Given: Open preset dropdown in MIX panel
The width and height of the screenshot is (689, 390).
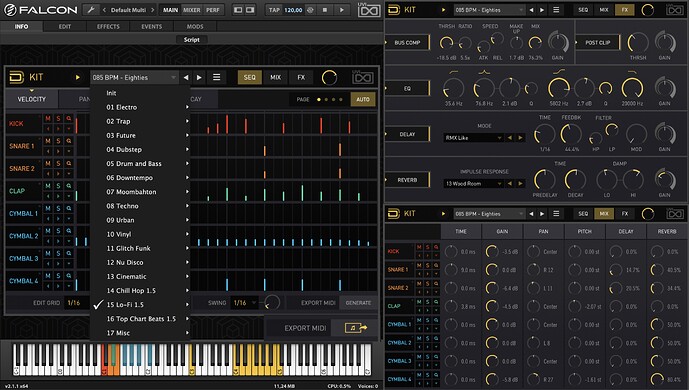Looking at the screenshot, I should tap(489, 213).
